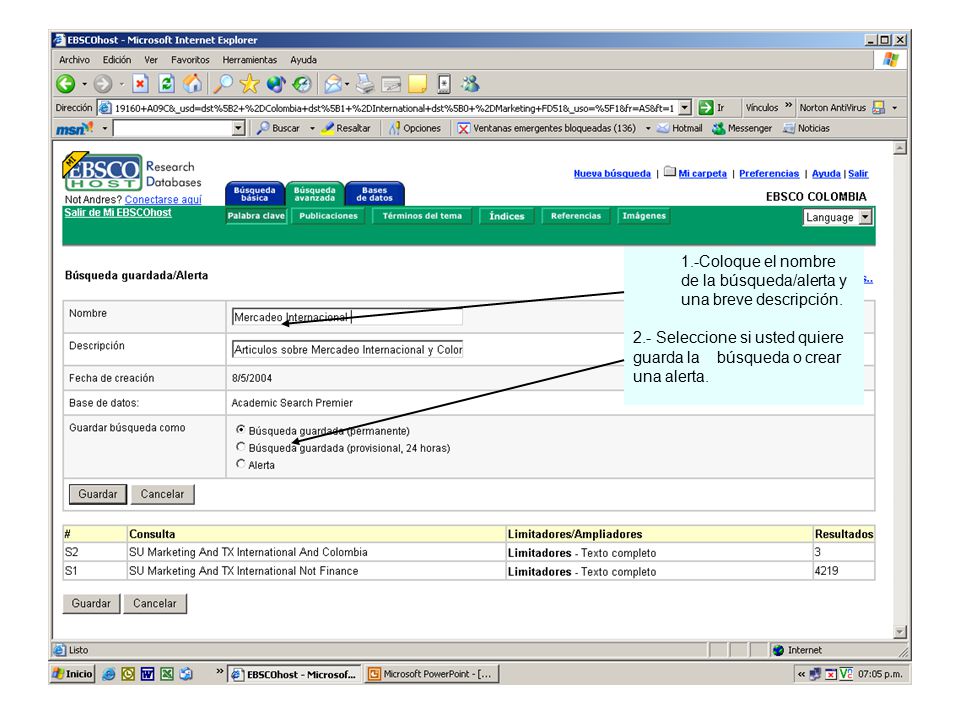Click the Messenger buddy toolbar icon
The height and width of the screenshot is (720, 960).
(470, 84)
